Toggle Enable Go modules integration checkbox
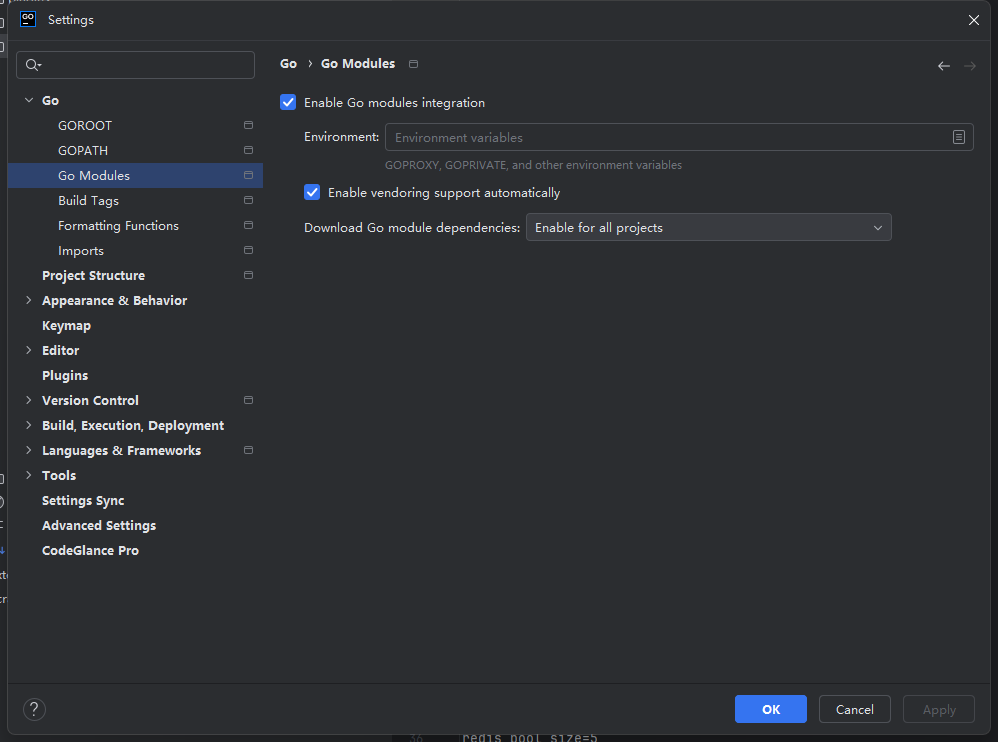Screen dimensions: 998x742 (288, 102)
